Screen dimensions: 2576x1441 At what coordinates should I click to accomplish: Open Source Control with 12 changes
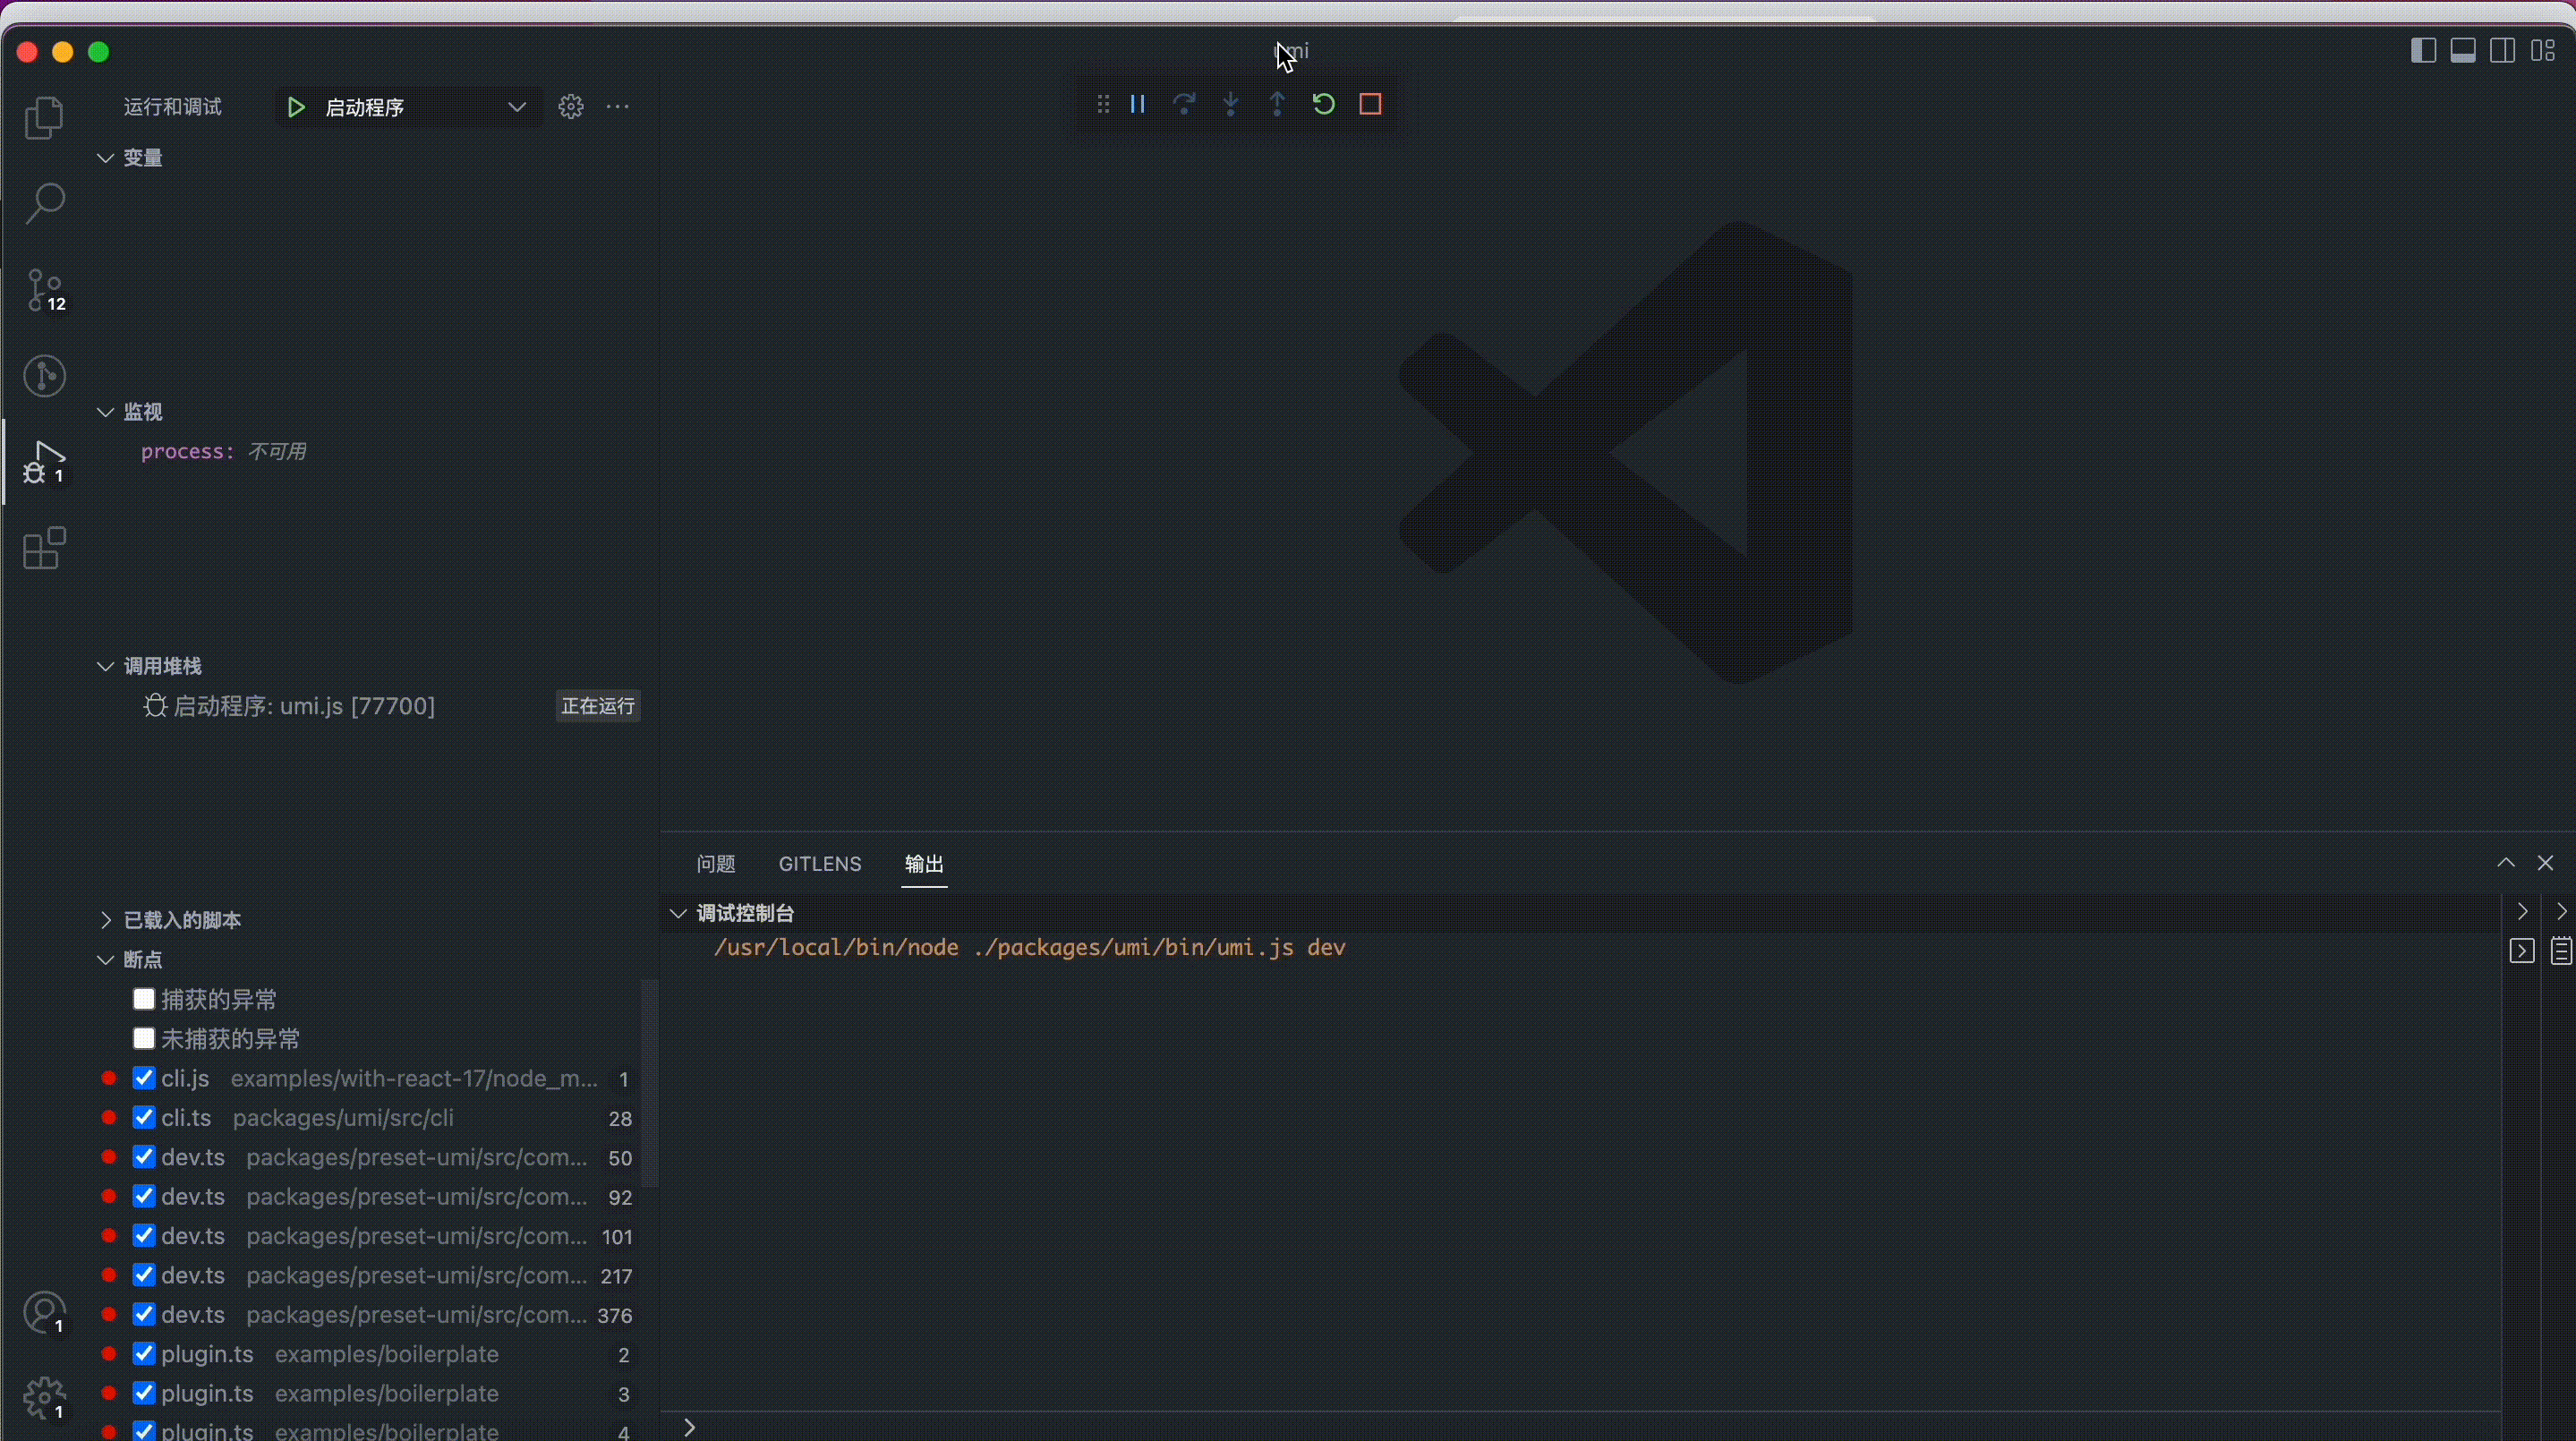click(x=44, y=291)
